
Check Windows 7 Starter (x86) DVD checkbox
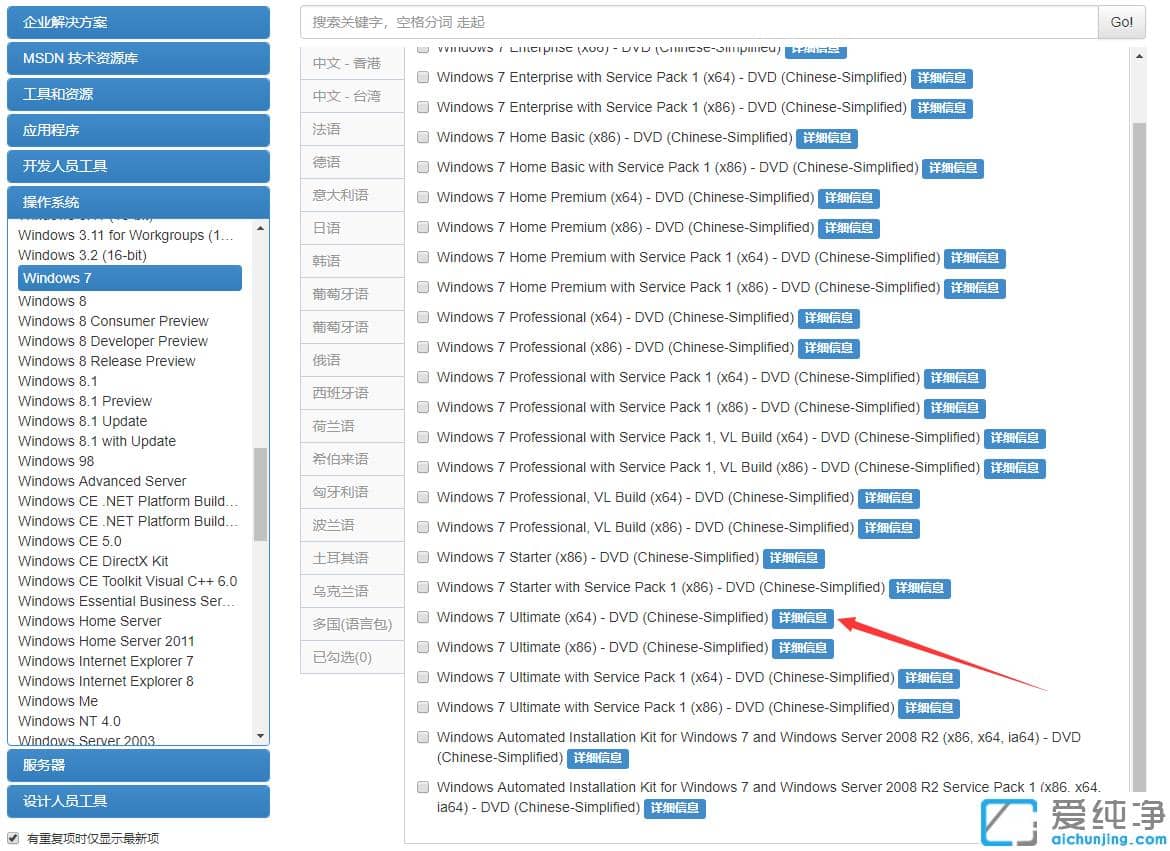coord(423,557)
